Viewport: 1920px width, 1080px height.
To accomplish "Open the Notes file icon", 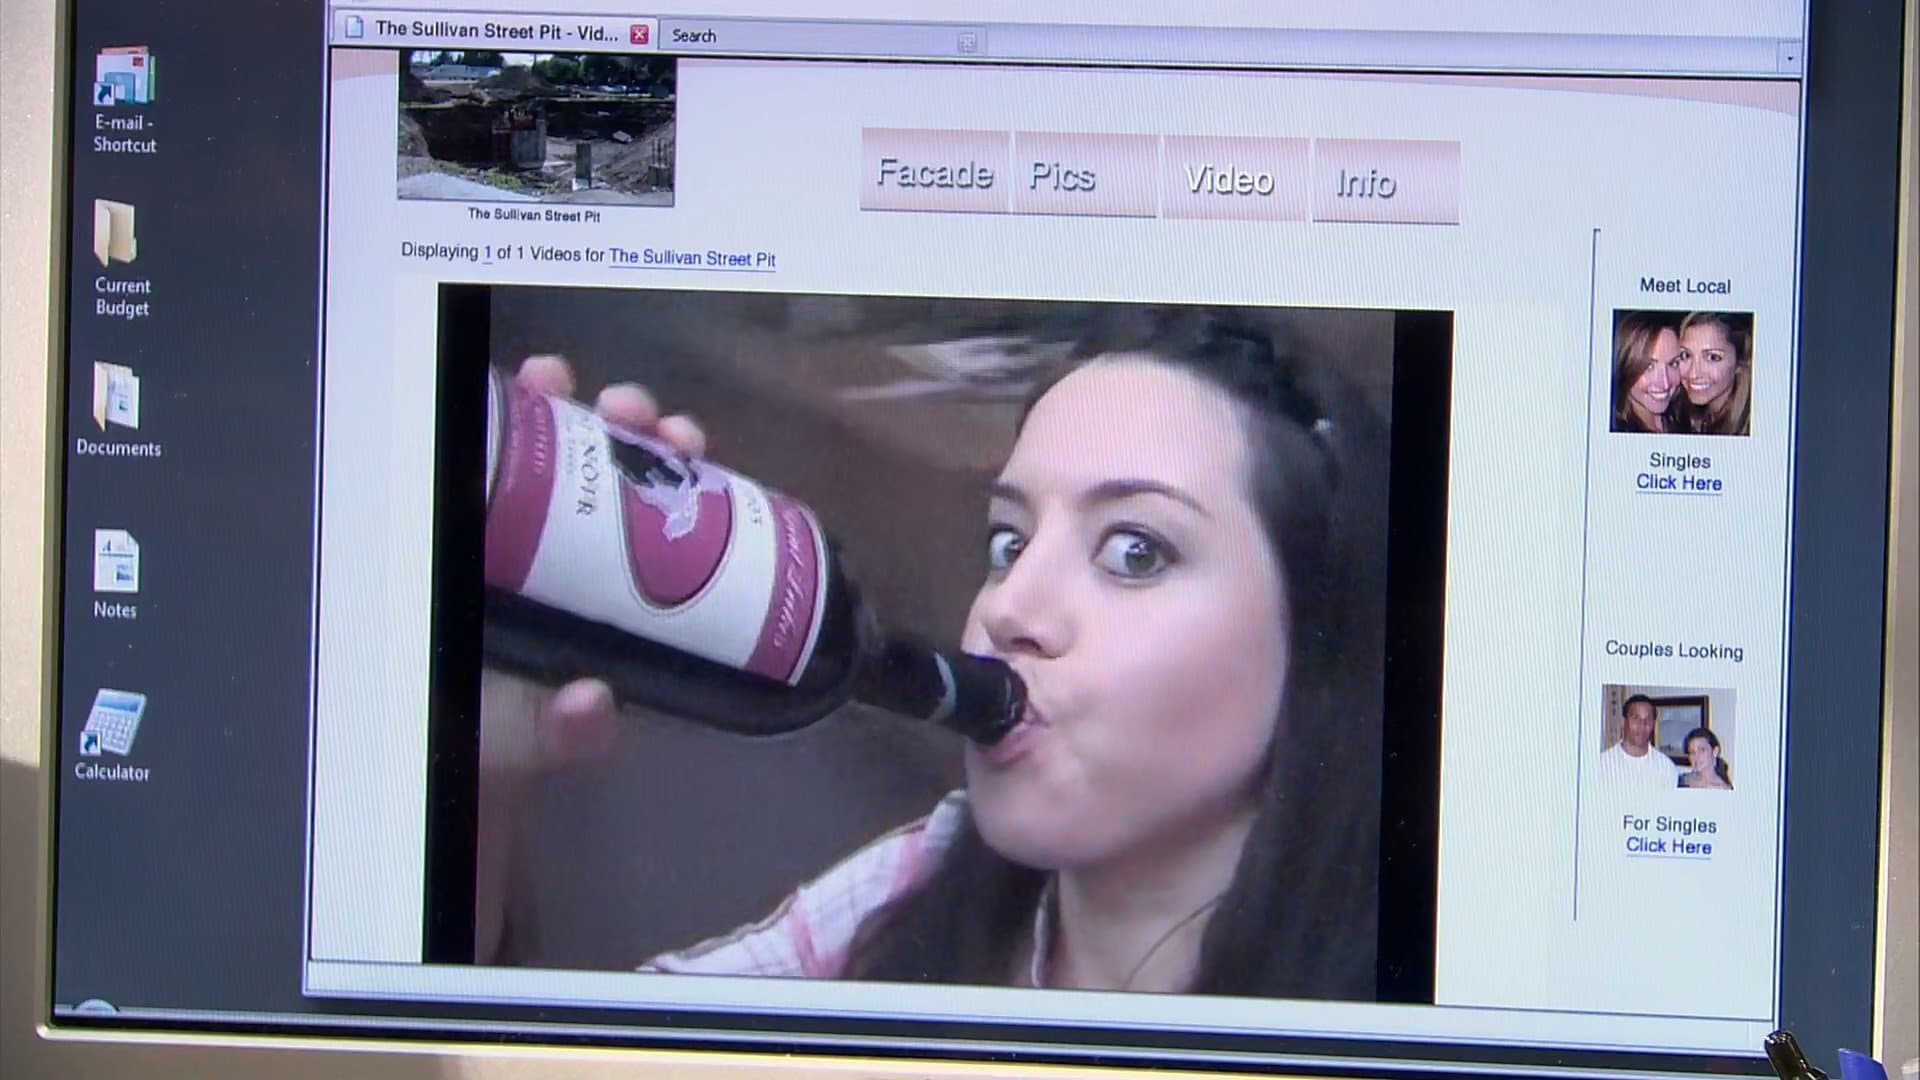I will (x=116, y=562).
